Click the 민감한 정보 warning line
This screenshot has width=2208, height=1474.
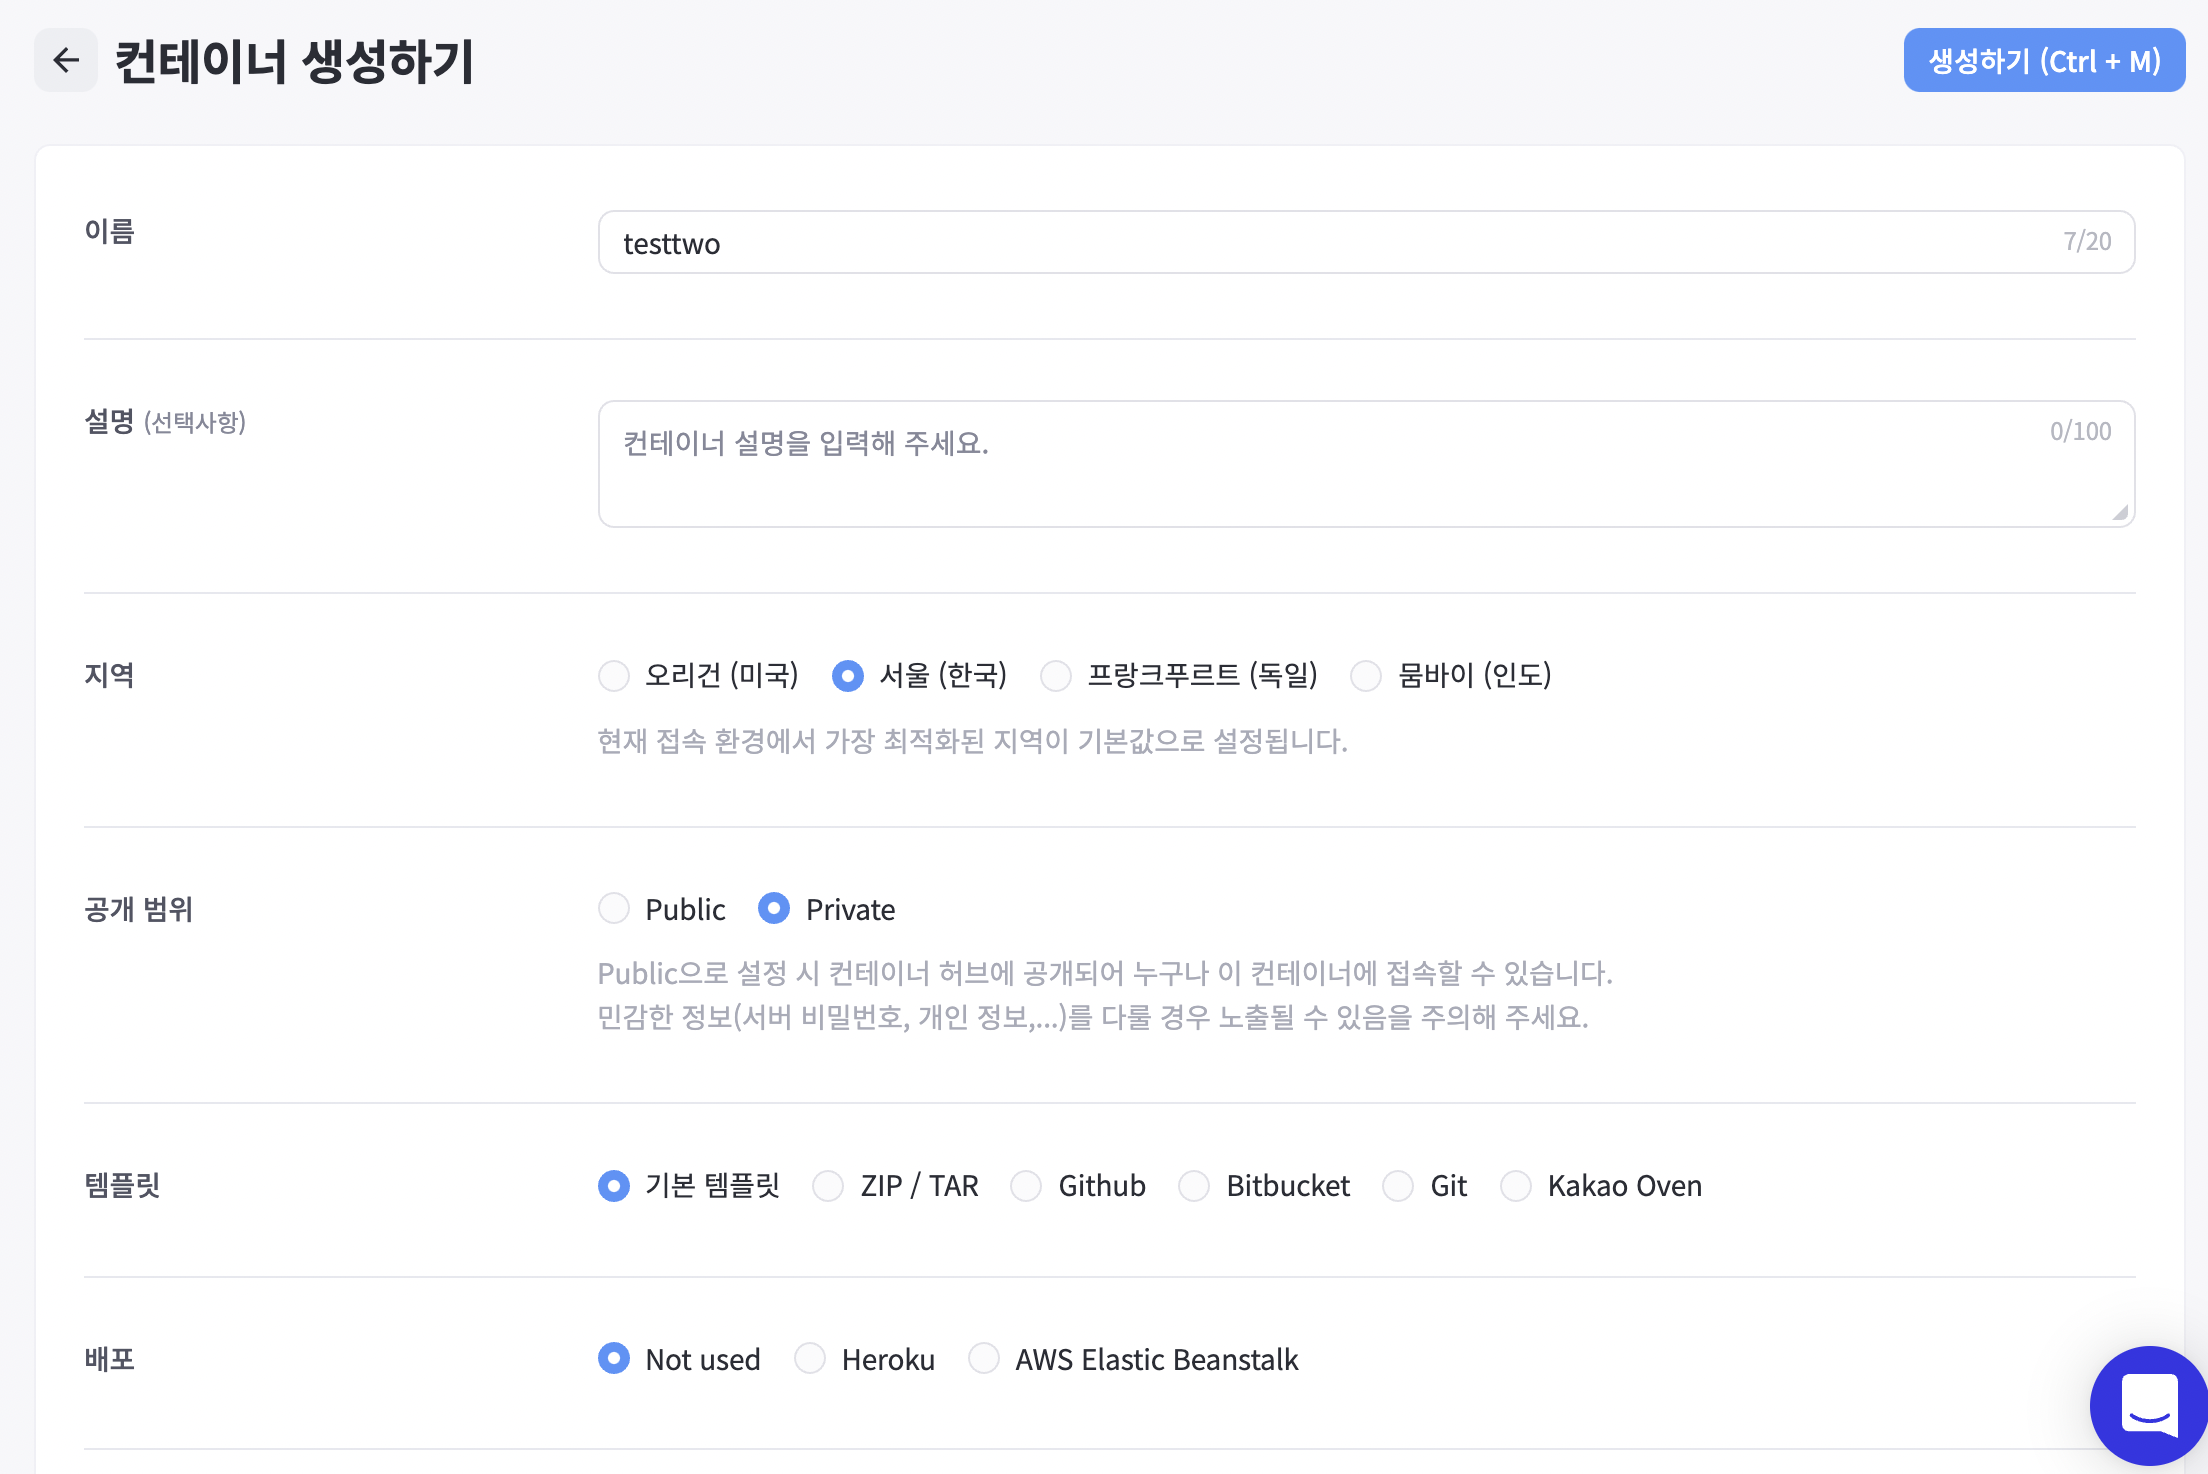(x=1092, y=1017)
